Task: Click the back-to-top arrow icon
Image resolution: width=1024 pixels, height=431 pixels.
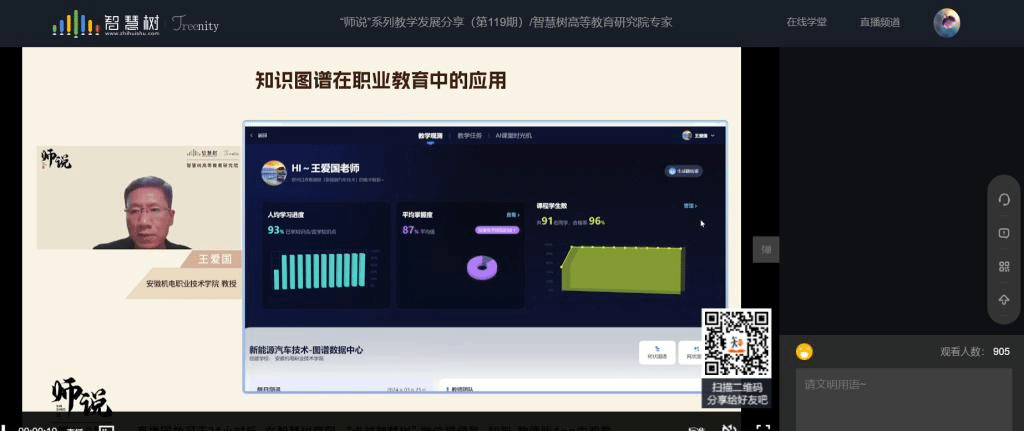Action: tap(1004, 300)
